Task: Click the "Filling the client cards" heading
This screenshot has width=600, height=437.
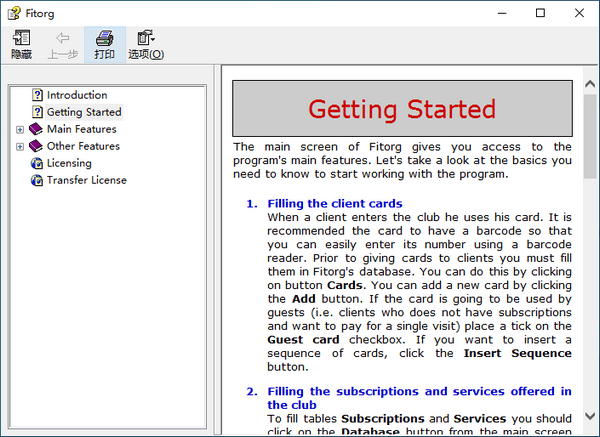Action: [335, 204]
